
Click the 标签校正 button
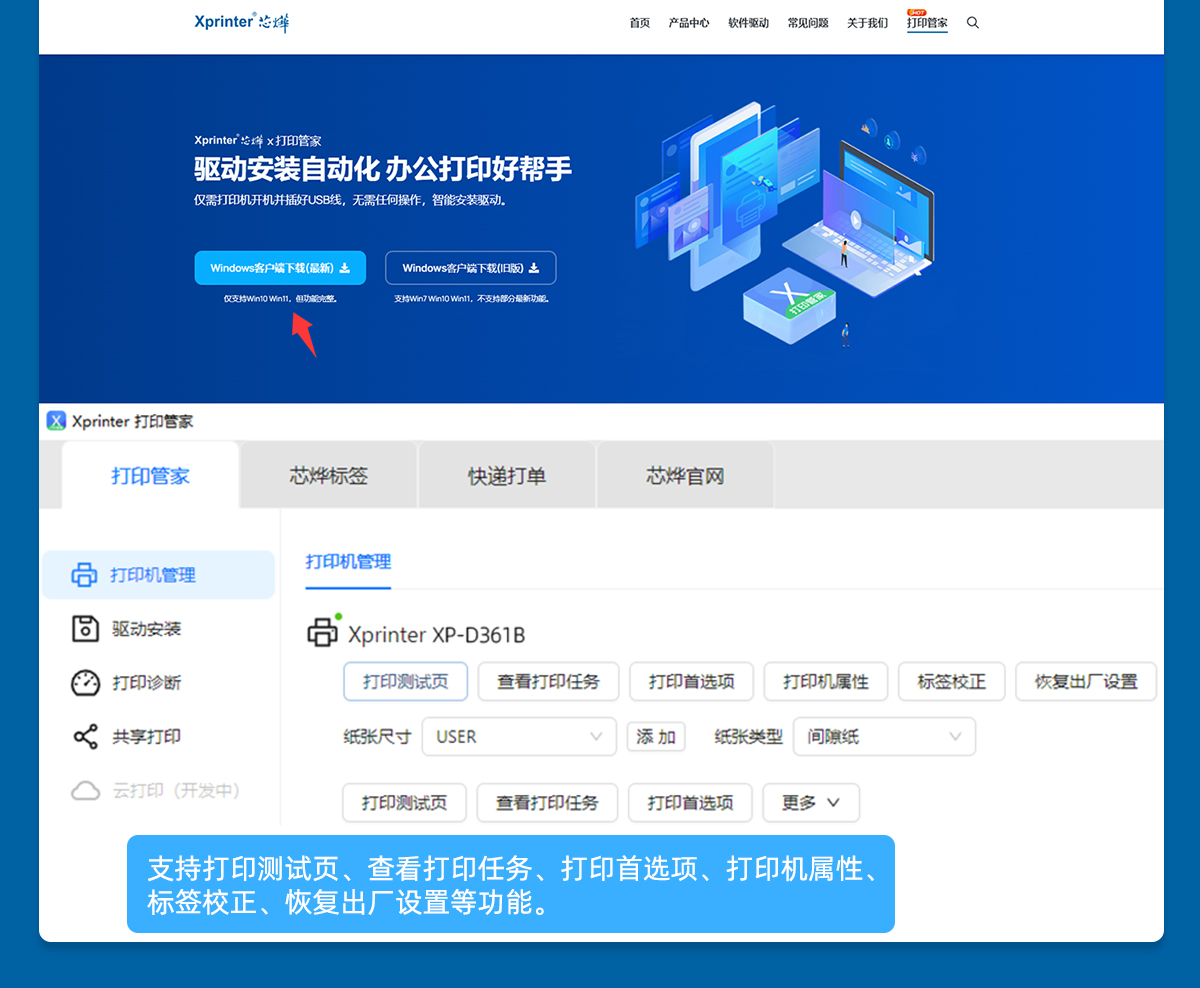952,682
